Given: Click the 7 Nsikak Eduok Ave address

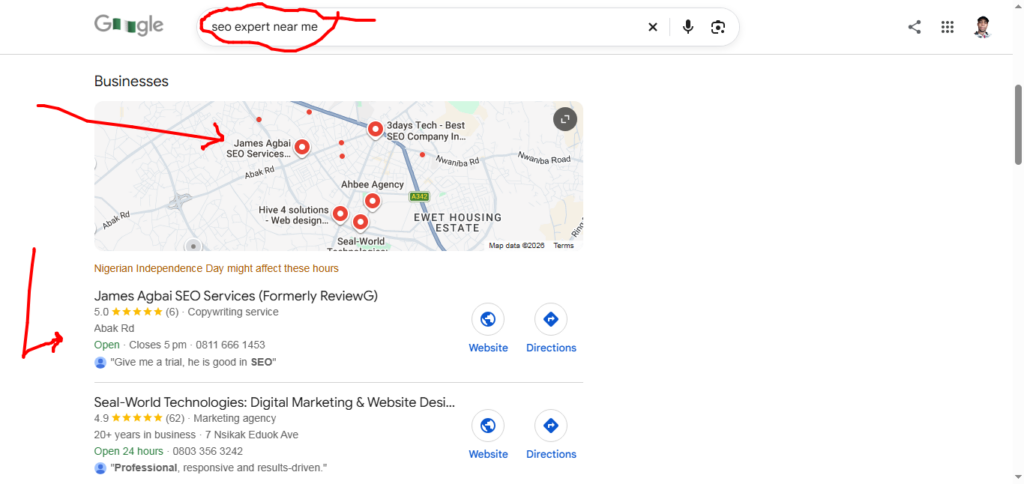Looking at the screenshot, I should click(x=251, y=435).
